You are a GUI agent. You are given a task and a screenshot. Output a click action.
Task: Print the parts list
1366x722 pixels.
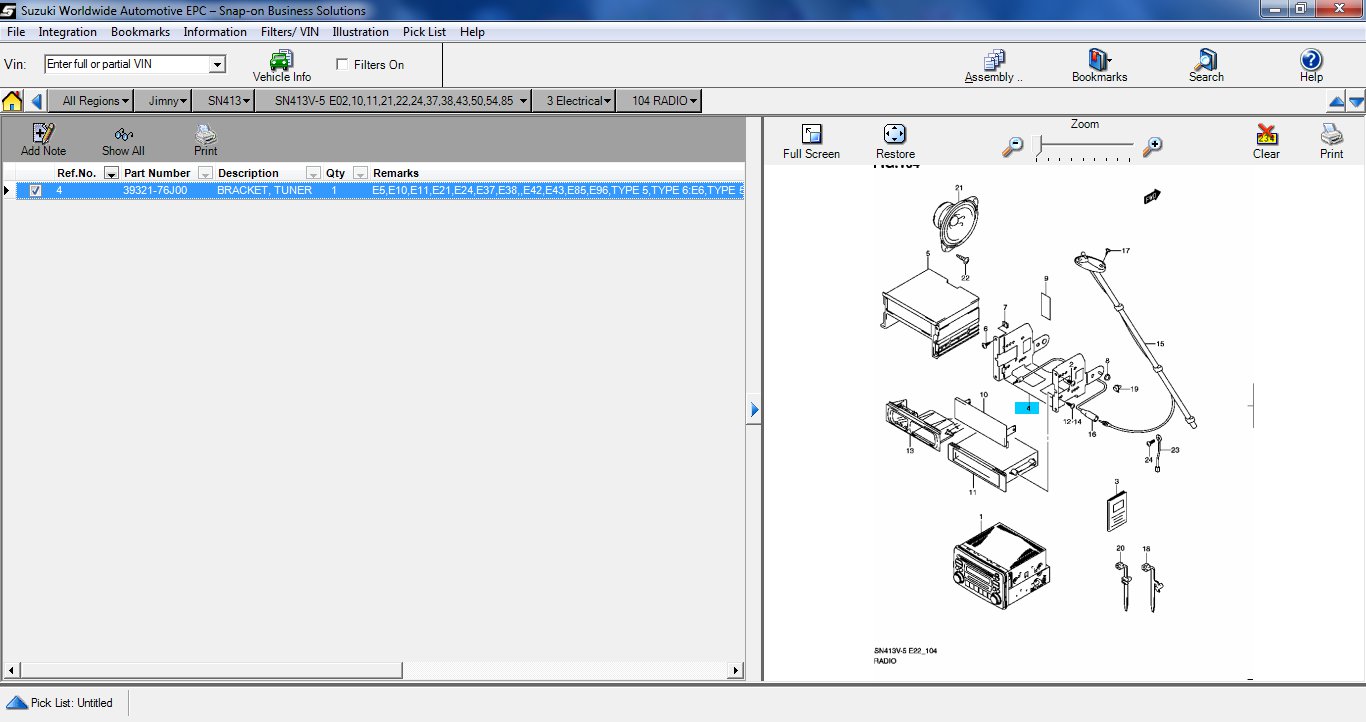(x=205, y=140)
